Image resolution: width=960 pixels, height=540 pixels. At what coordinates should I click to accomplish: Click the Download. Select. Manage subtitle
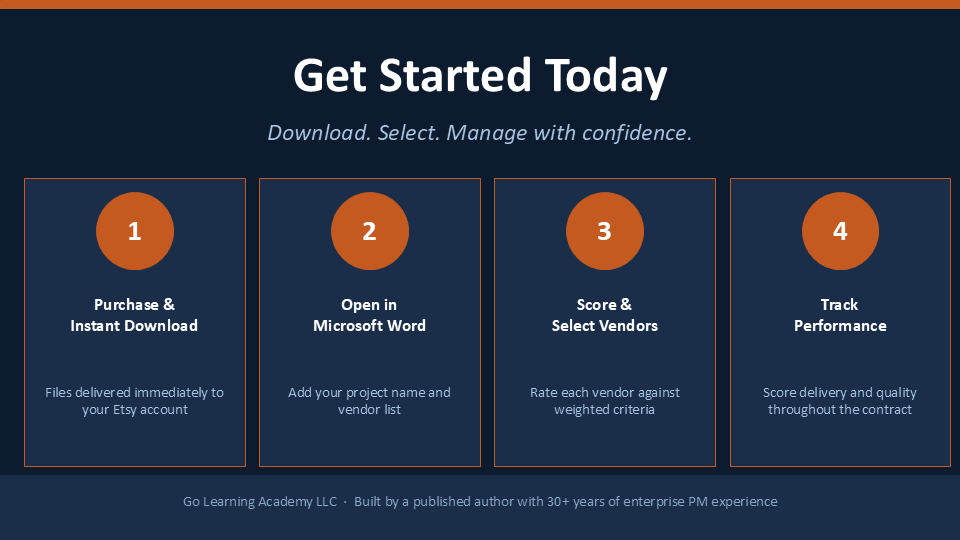pos(480,132)
